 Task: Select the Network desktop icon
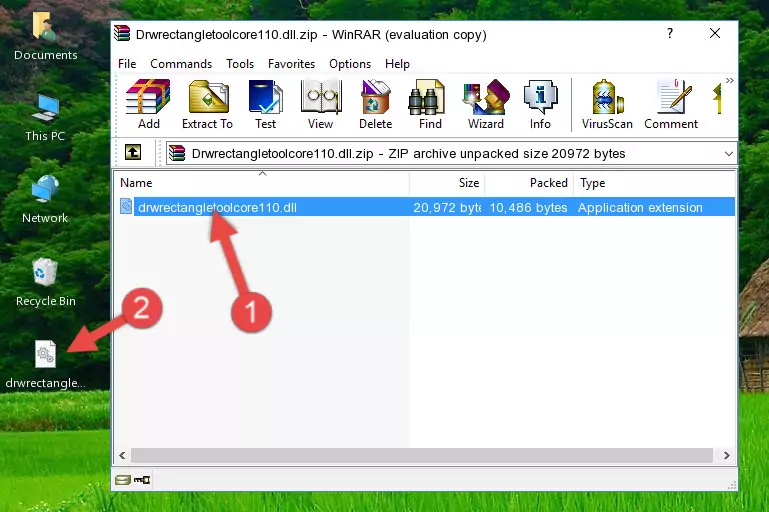point(45,200)
